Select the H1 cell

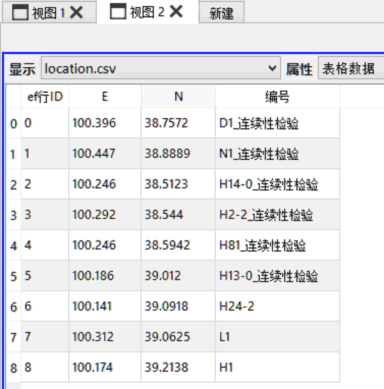pos(277,367)
